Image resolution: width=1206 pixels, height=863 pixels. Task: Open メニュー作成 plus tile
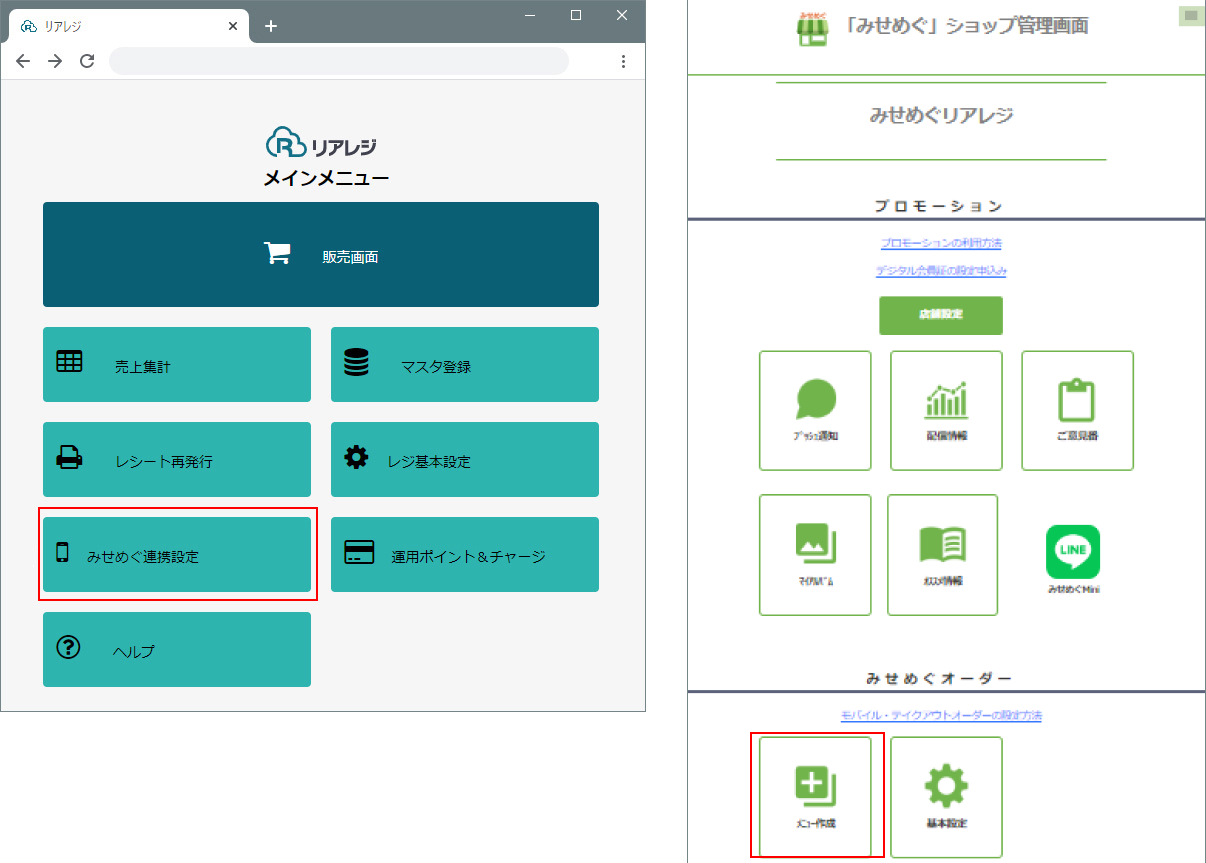click(x=815, y=797)
